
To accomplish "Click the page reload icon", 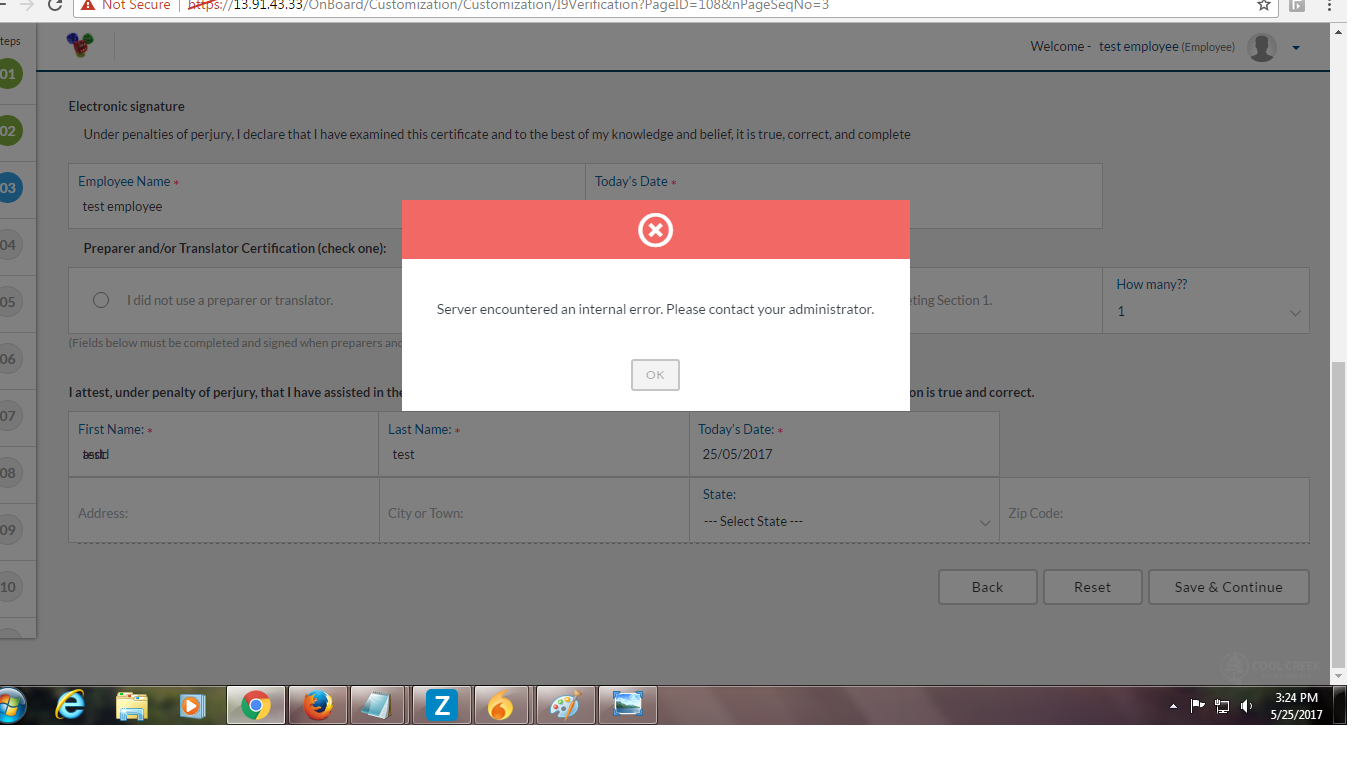I will coord(54,6).
